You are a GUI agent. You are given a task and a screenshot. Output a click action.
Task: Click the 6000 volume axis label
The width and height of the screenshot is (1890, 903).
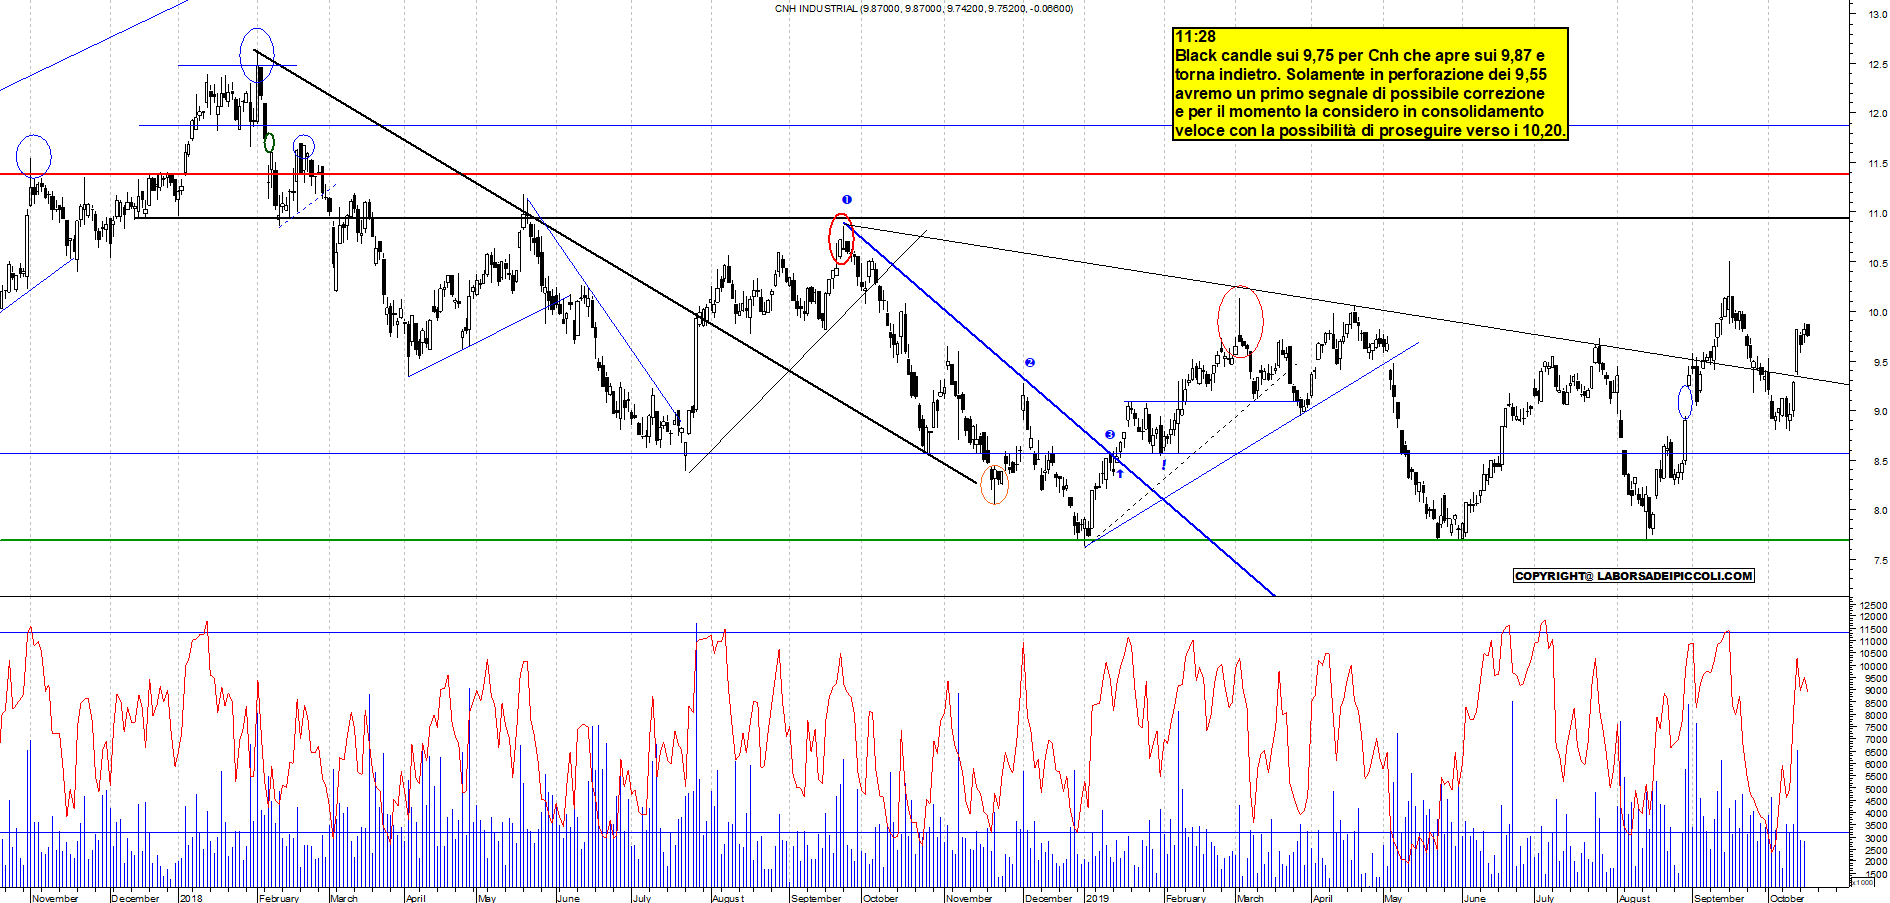coord(1876,765)
